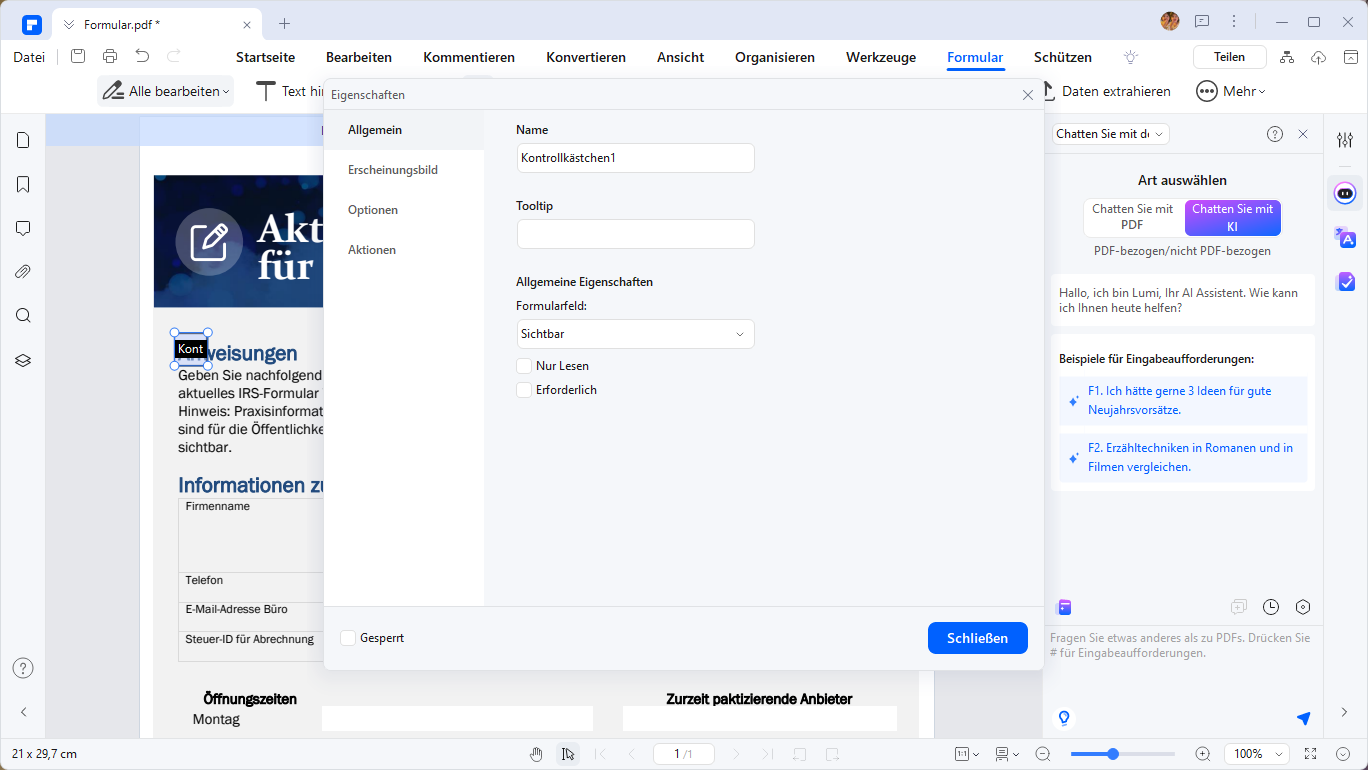Click Daten extrahieren in the toolbar

tap(1106, 91)
